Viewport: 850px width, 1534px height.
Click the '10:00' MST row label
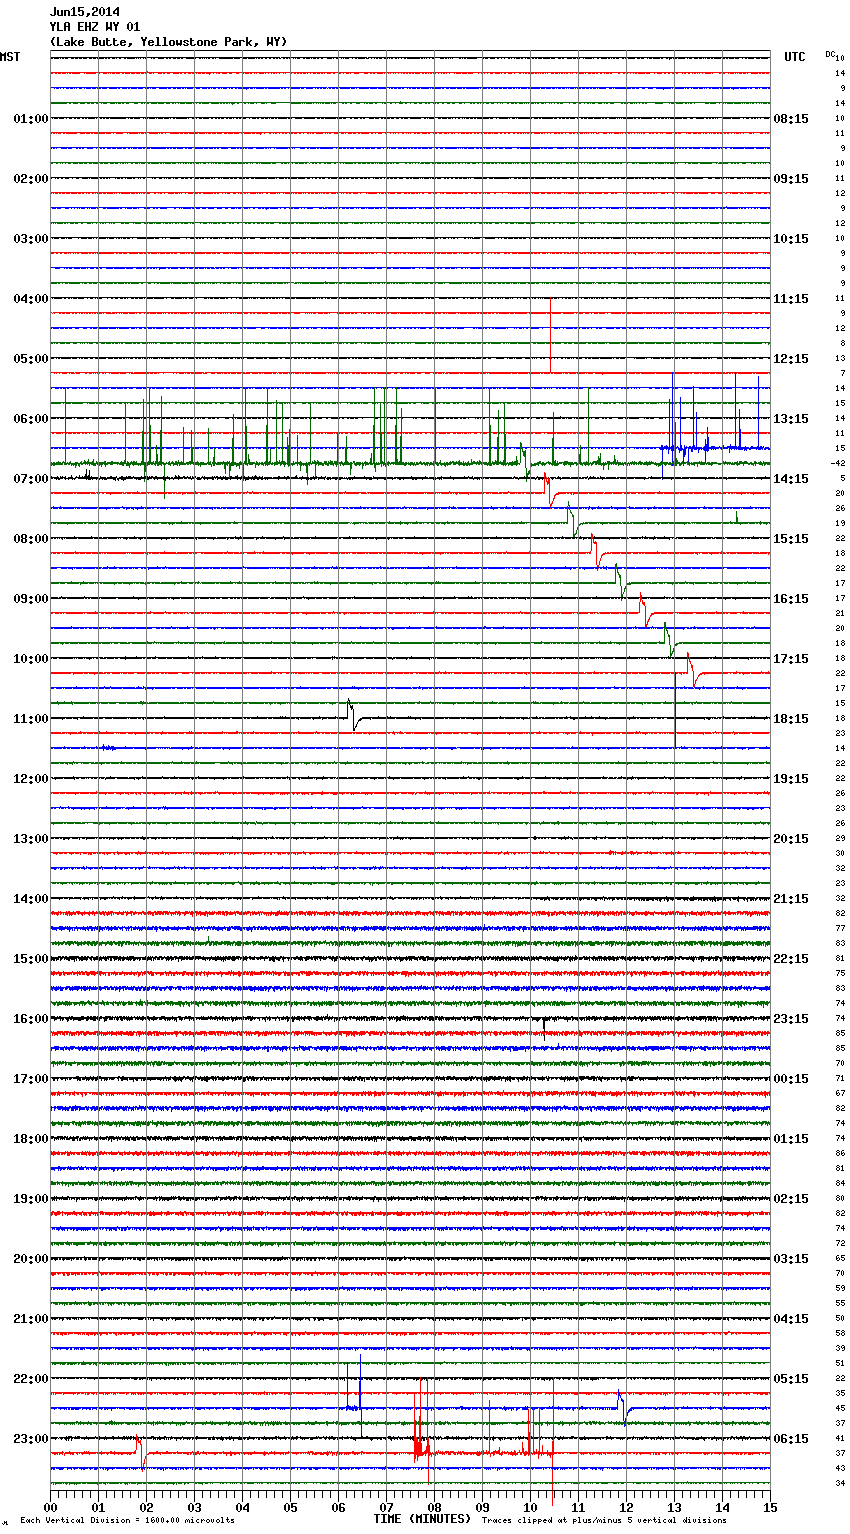click(31, 659)
